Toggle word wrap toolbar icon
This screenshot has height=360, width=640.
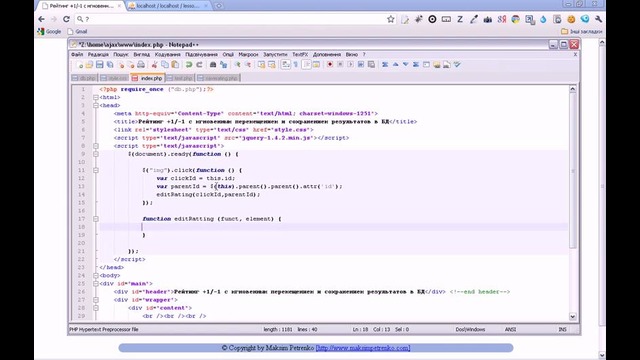(x=286, y=65)
